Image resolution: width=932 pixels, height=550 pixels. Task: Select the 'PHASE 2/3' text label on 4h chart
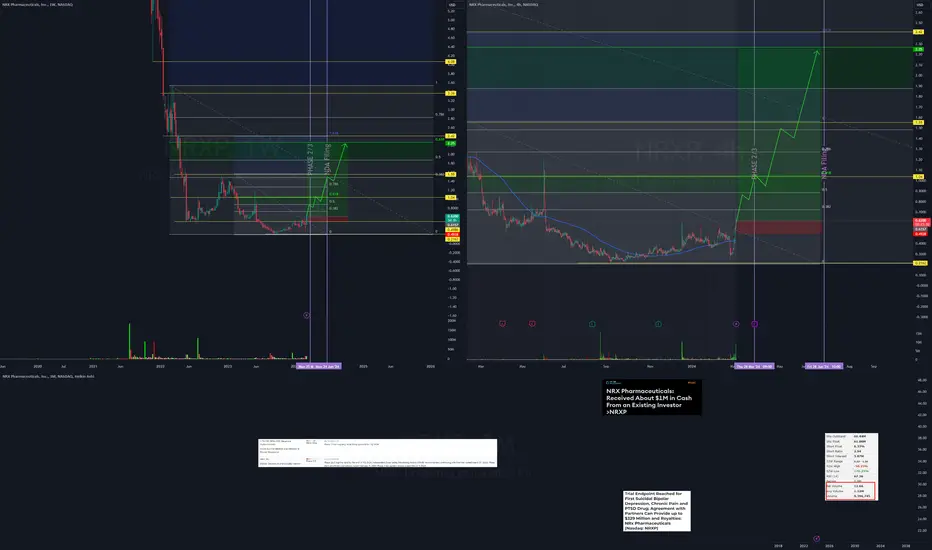coord(754,164)
